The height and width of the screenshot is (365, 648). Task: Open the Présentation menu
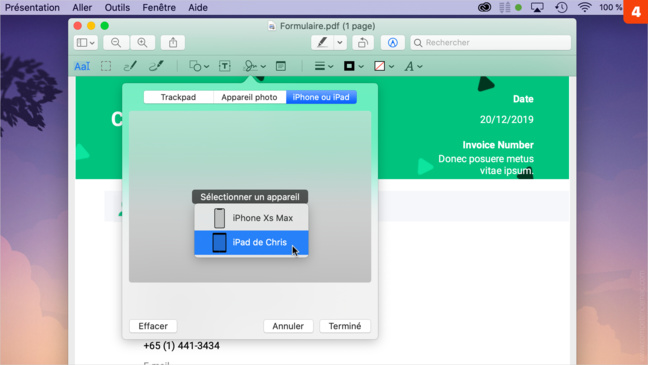click(x=32, y=7)
